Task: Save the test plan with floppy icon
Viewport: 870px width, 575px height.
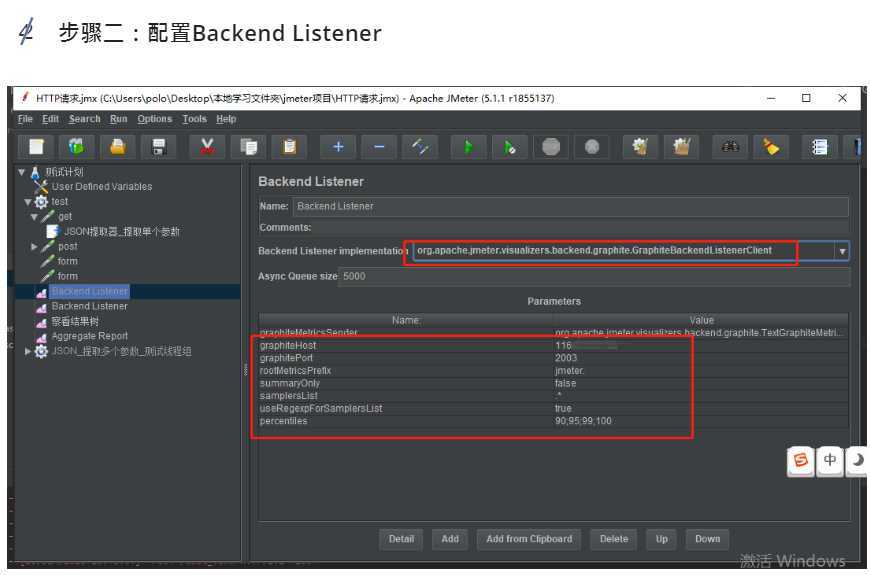Action: coord(159,147)
